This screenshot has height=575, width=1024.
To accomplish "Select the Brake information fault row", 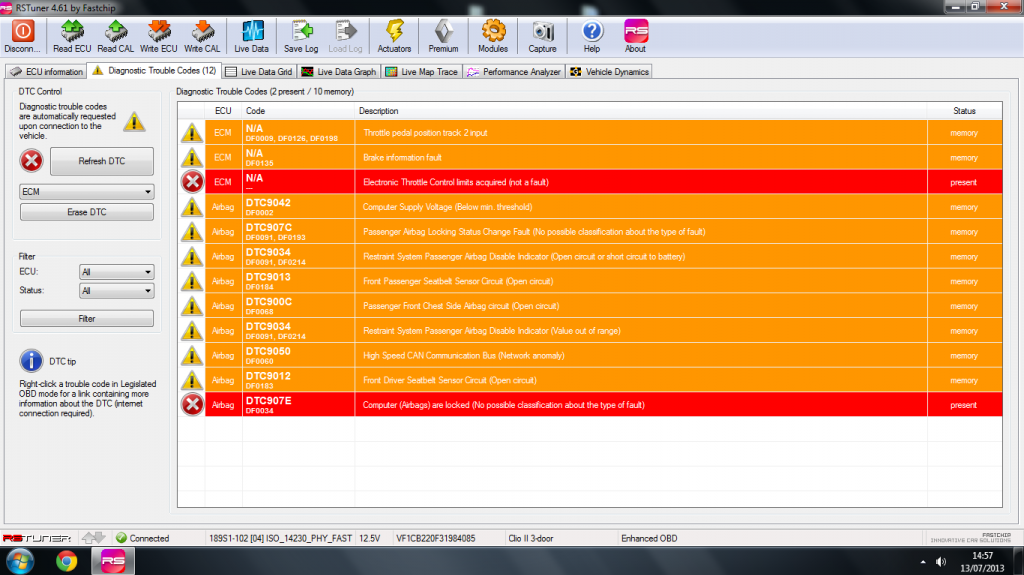I will [590, 157].
